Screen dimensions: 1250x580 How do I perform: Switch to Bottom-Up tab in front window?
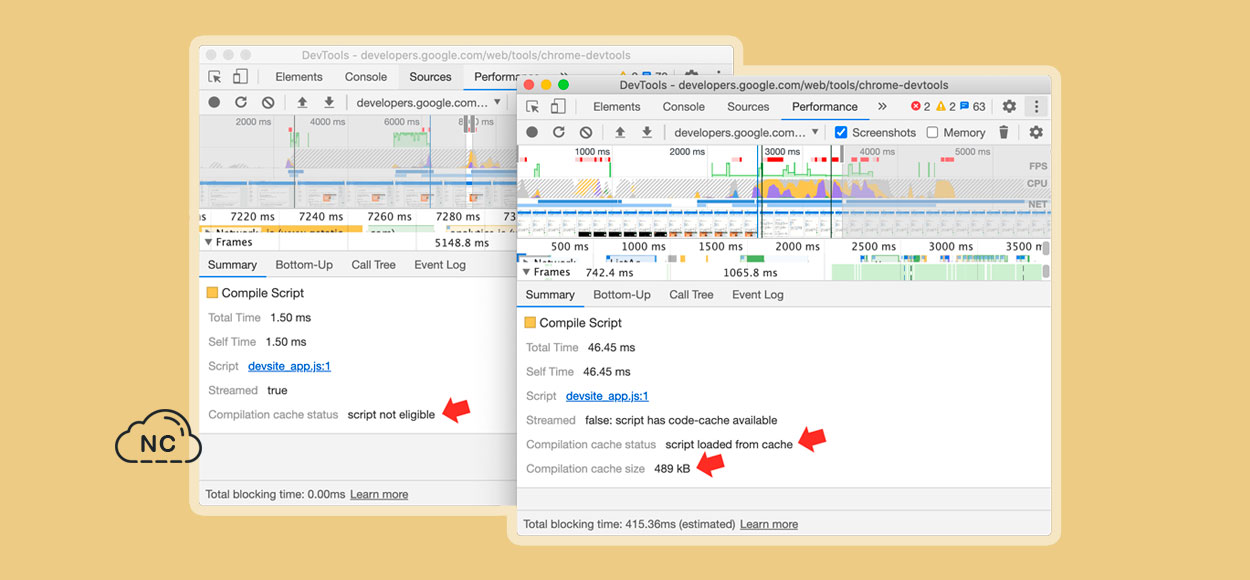(x=622, y=295)
